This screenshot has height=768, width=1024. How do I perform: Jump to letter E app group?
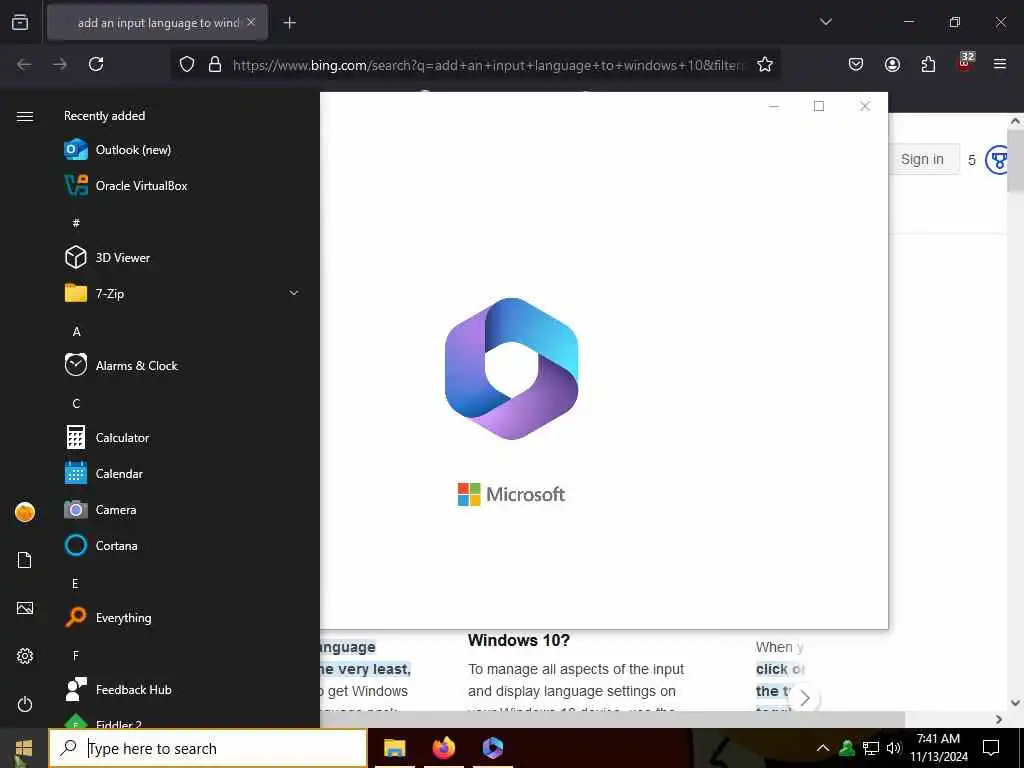(75, 584)
